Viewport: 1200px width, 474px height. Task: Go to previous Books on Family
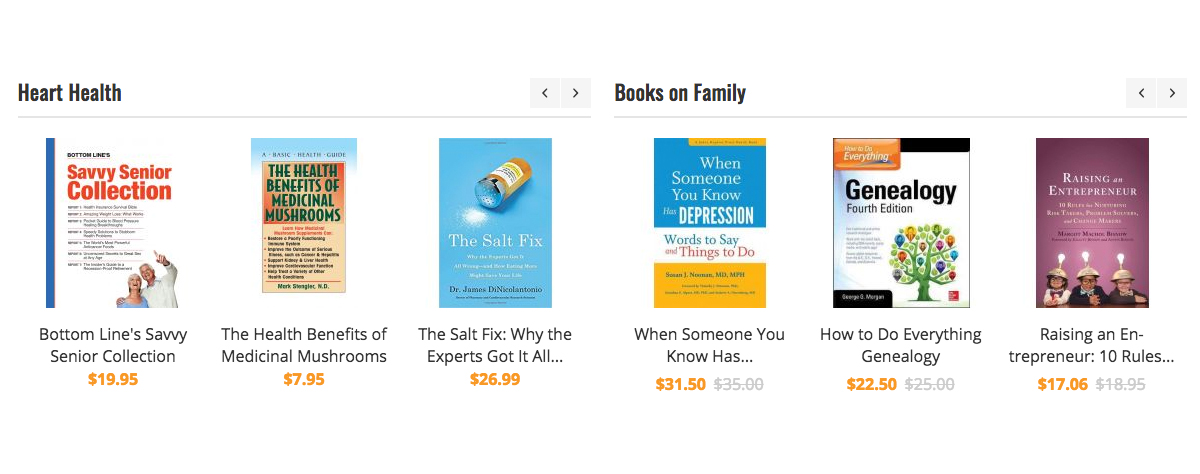pos(1141,93)
